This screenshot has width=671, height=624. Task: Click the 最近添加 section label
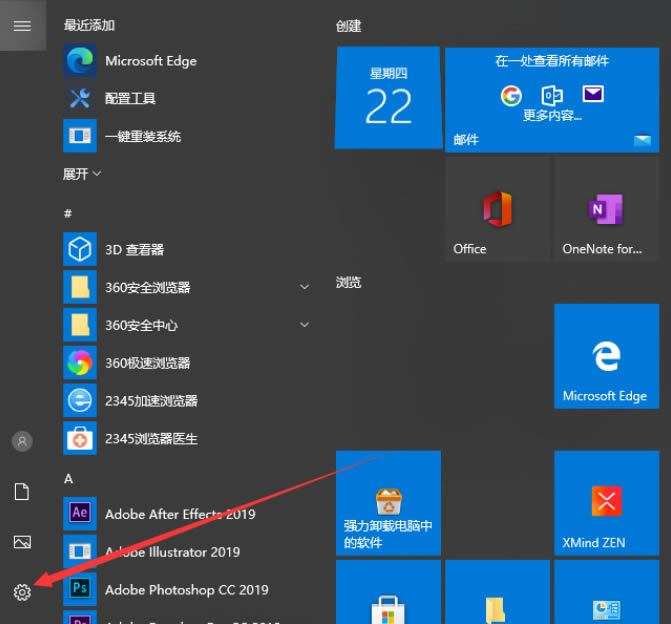(89, 25)
